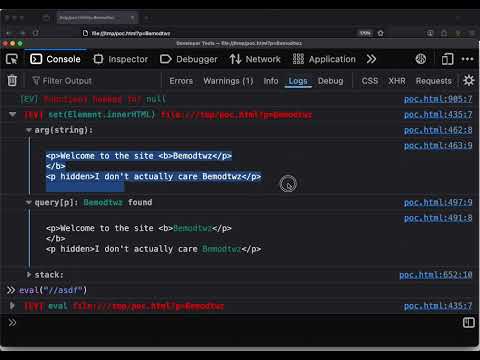Open source link poc.html:491:8
The height and width of the screenshot is (360, 480).
pyautogui.click(x=438, y=218)
